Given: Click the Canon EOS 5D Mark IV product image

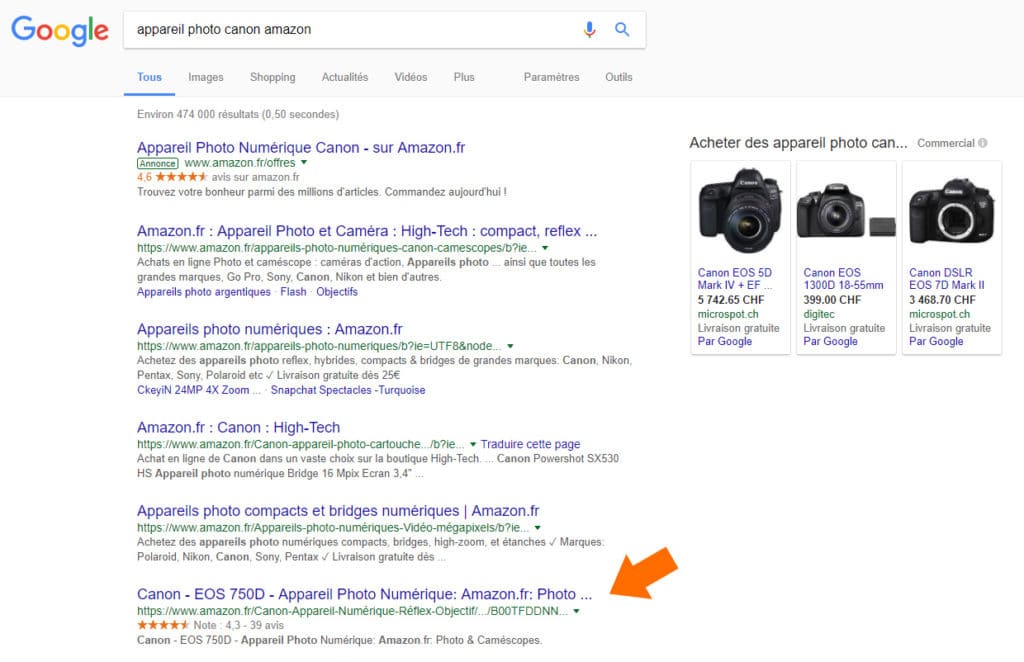Looking at the screenshot, I should [741, 212].
